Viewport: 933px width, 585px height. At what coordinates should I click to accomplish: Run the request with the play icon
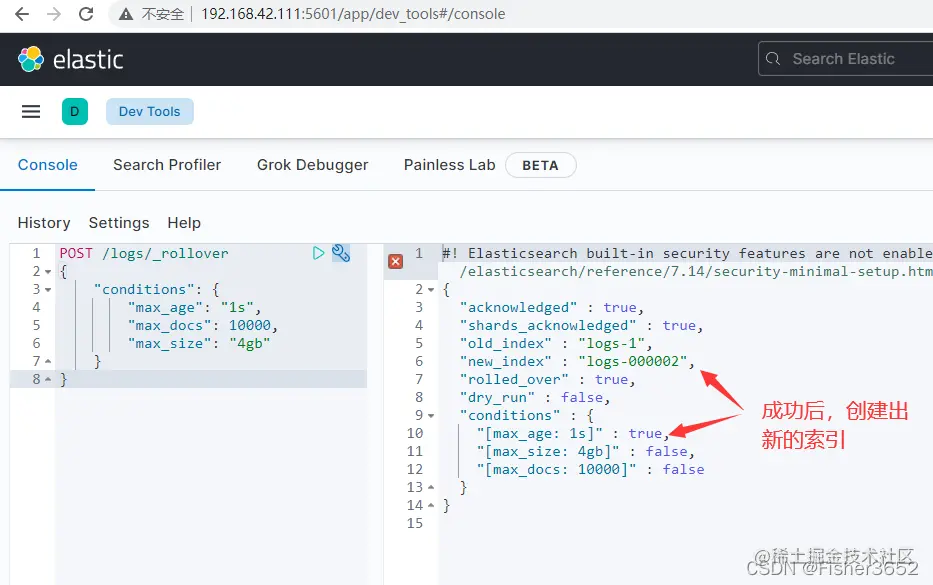coord(318,254)
